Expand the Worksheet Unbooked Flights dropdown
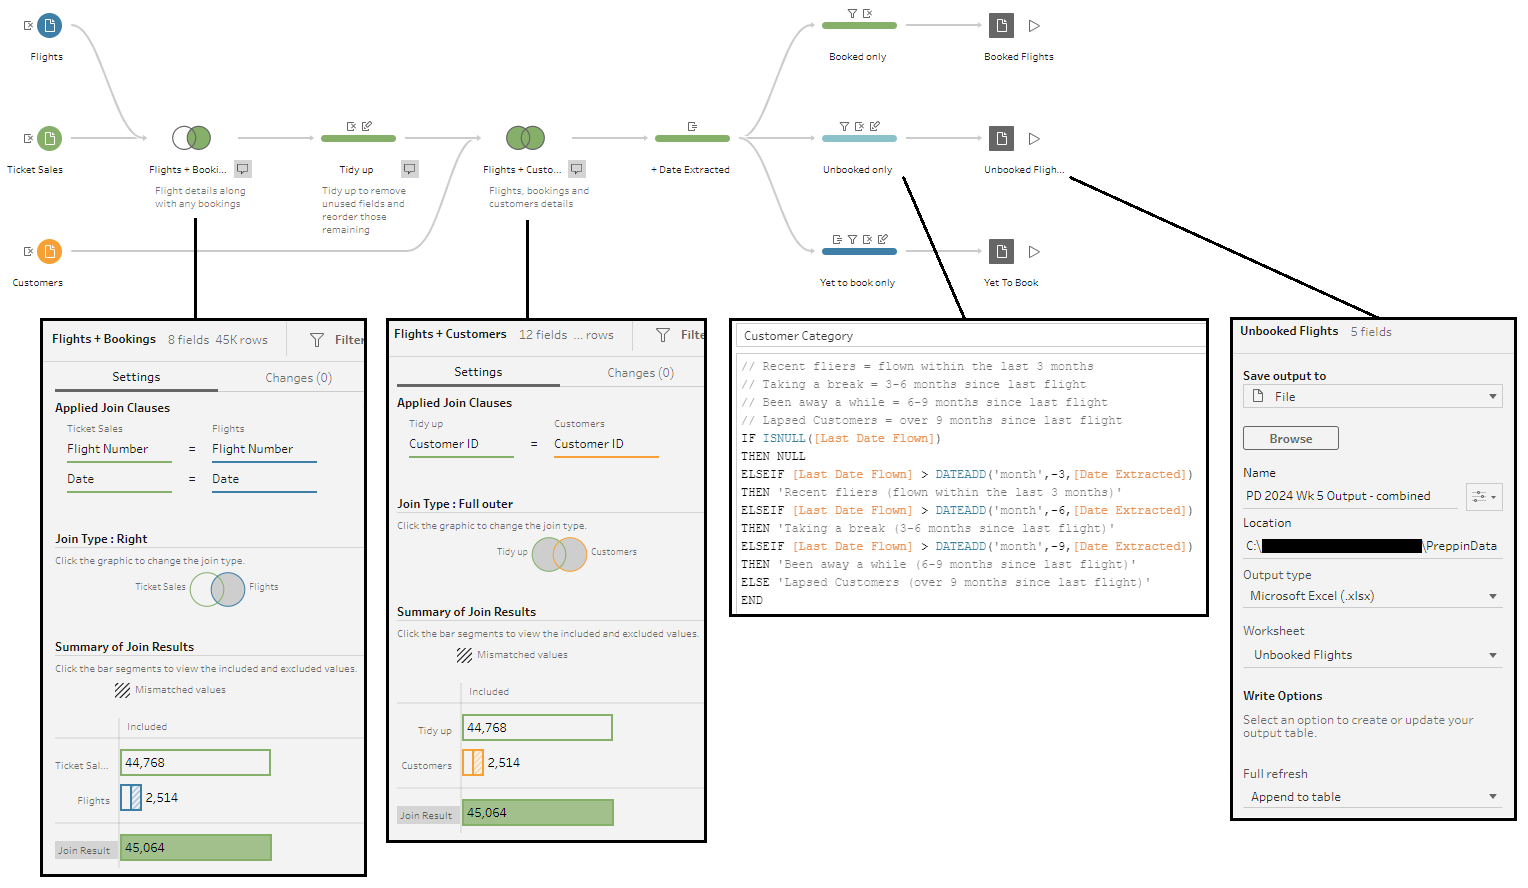Viewport: 1528px width, 888px height. click(1372, 655)
